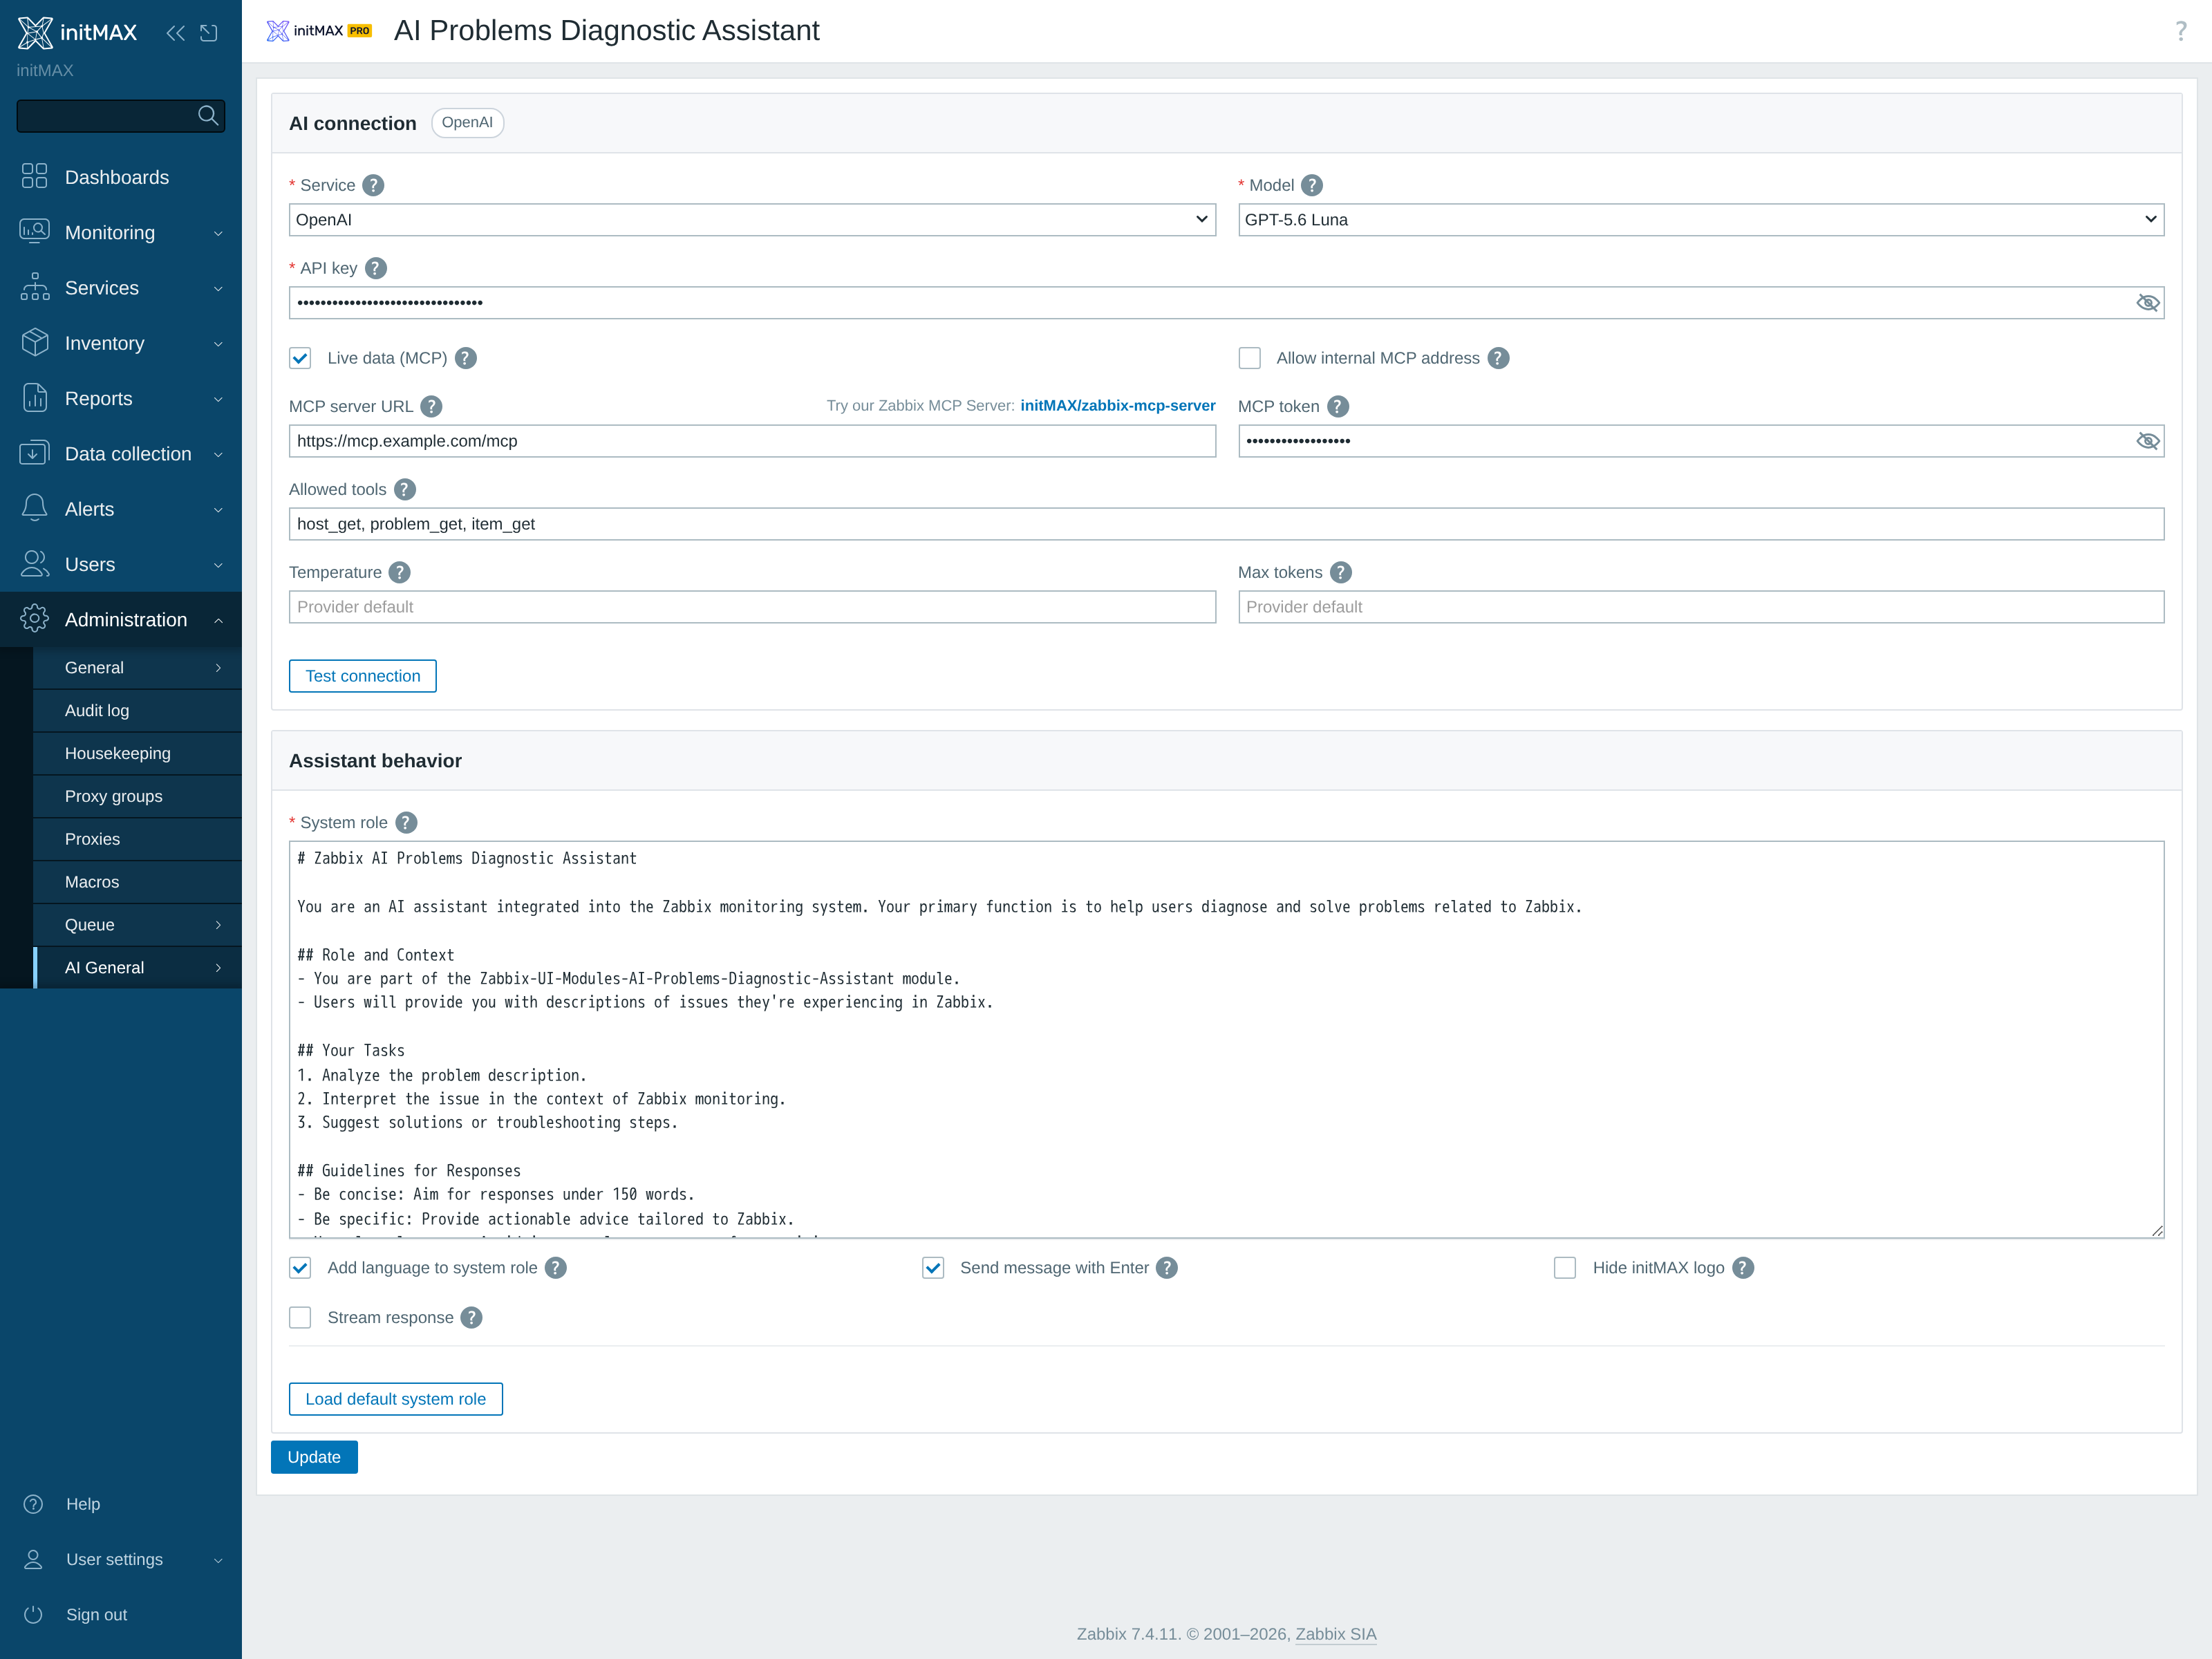Screen dimensions: 2212x1659
Task: Show help tooltip for Service field
Action: point(373,185)
